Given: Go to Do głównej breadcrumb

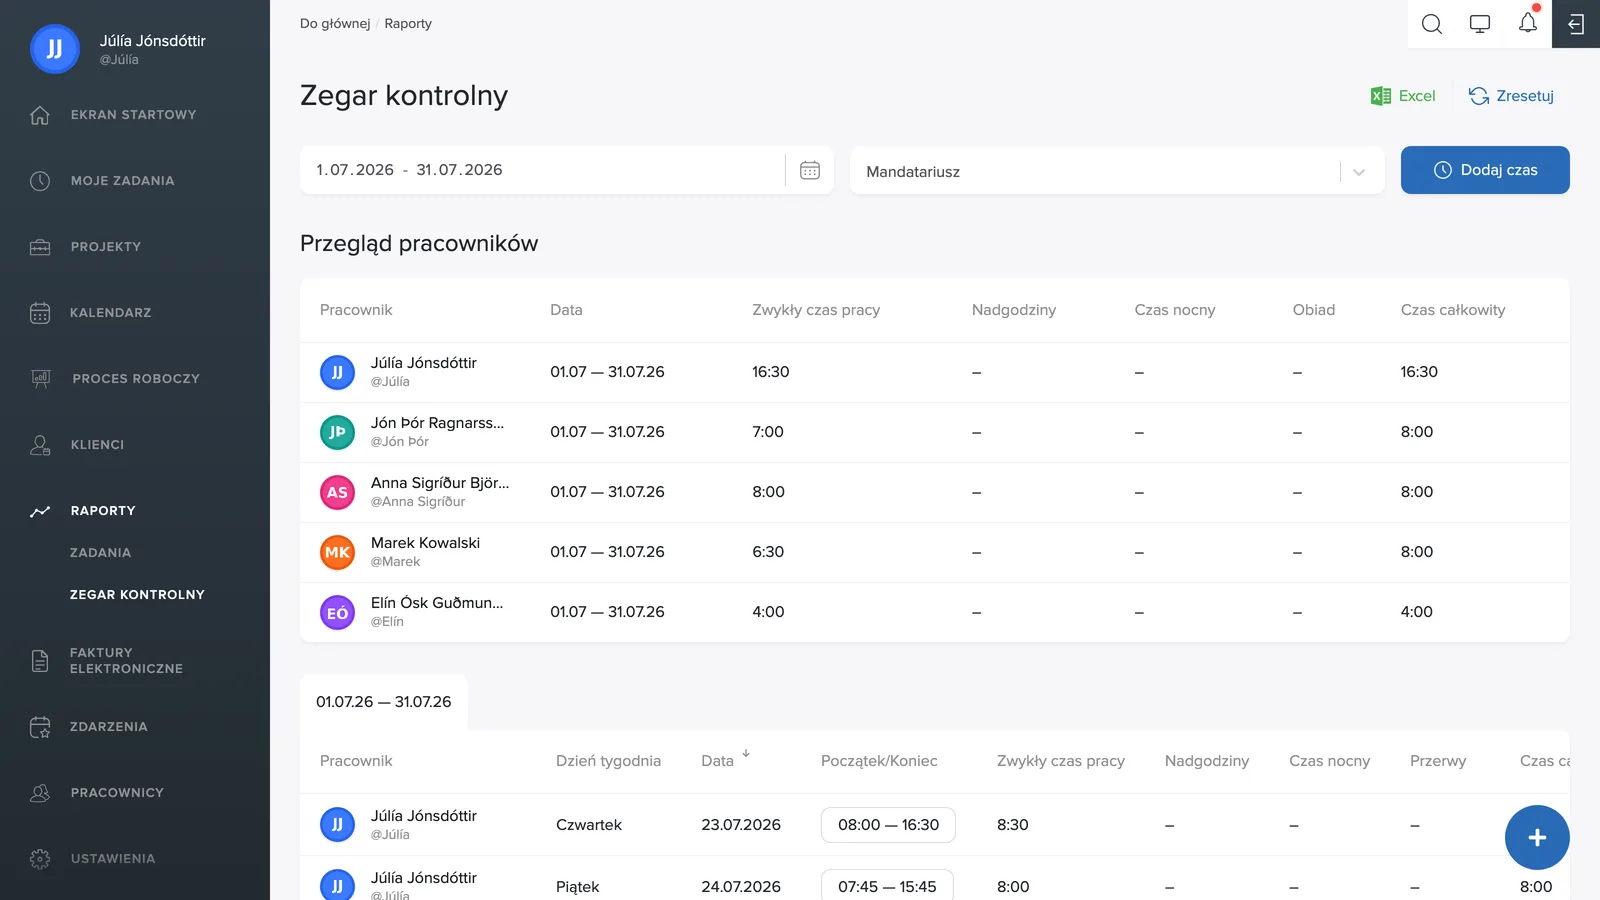Looking at the screenshot, I should (335, 23).
